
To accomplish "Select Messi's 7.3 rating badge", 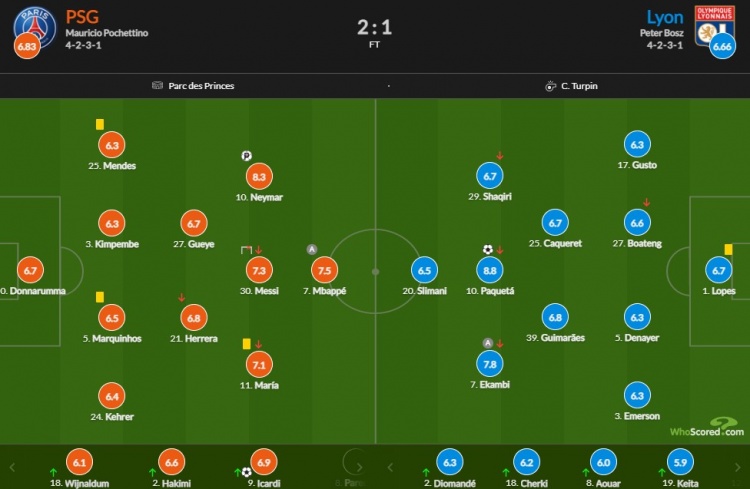I will (x=258, y=270).
